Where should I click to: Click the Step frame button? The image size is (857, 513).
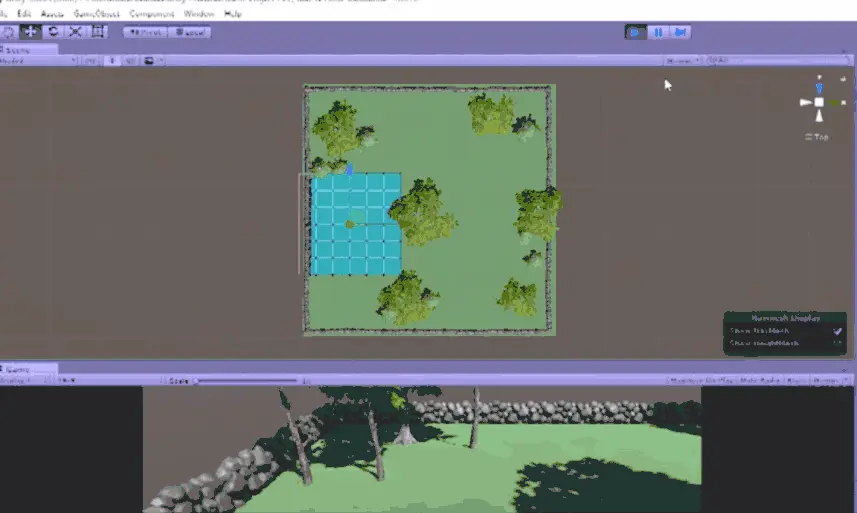tap(680, 32)
